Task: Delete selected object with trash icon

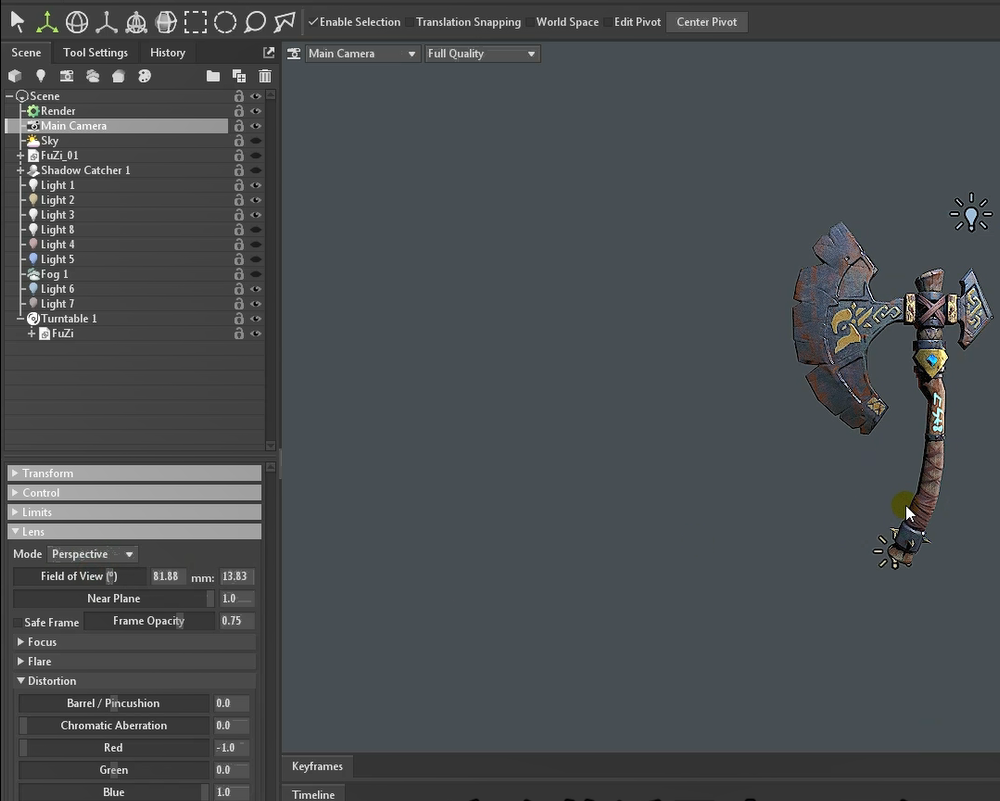Action: 265,76
